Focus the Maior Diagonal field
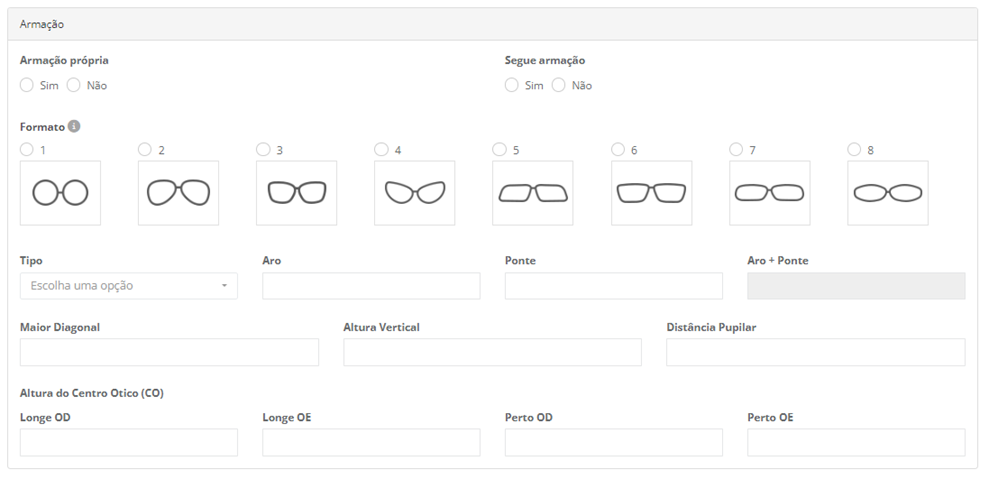Screen dimensions: 989x479 click(169, 352)
